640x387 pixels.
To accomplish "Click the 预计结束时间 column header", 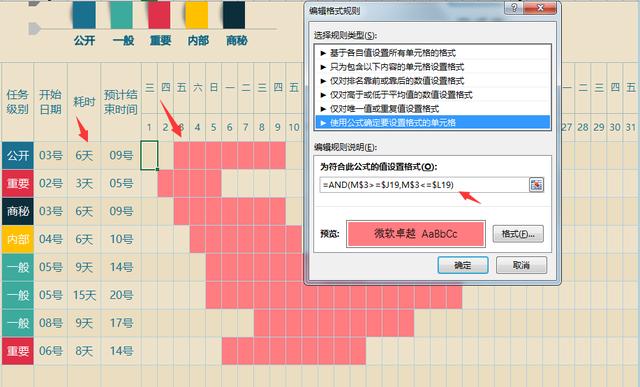I will (x=121, y=102).
